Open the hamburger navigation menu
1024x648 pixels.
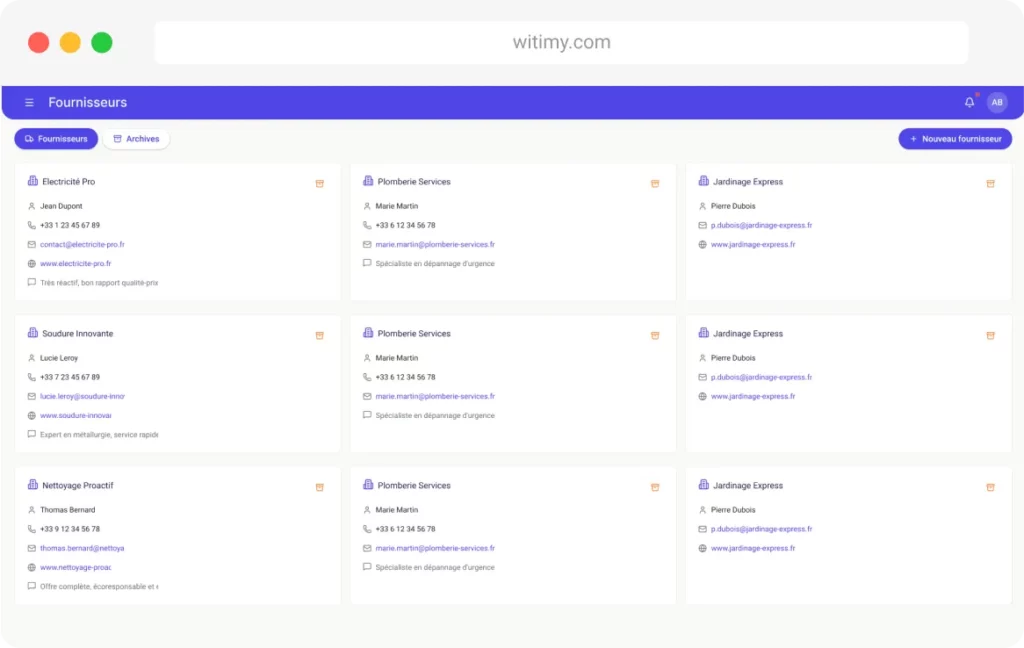(x=29, y=103)
